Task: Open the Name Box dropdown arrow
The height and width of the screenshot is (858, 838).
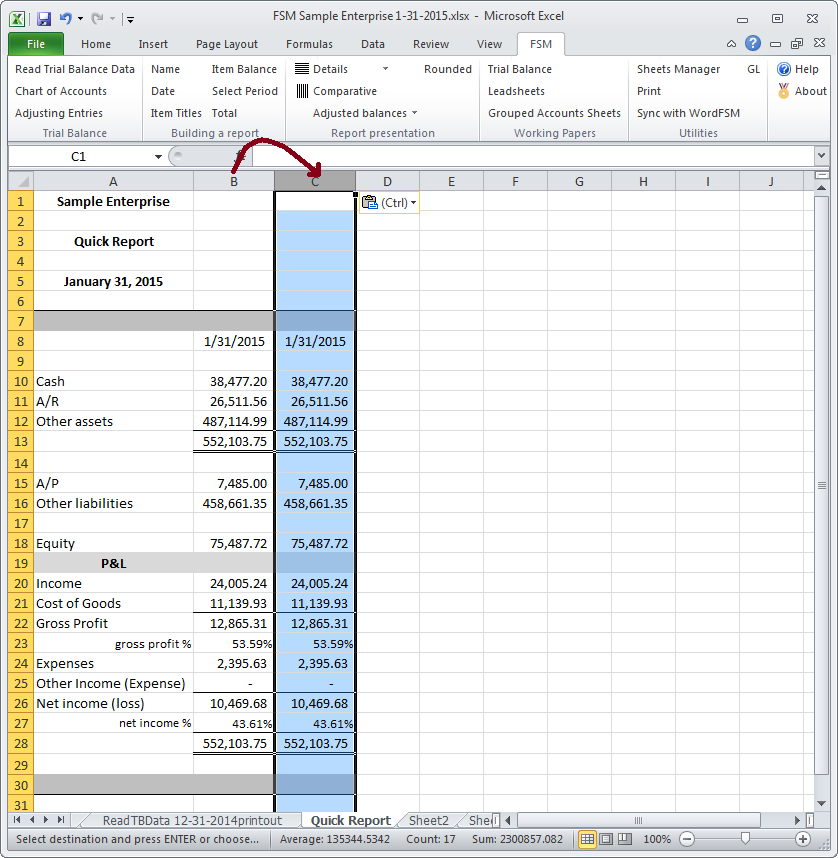Action: (158, 157)
